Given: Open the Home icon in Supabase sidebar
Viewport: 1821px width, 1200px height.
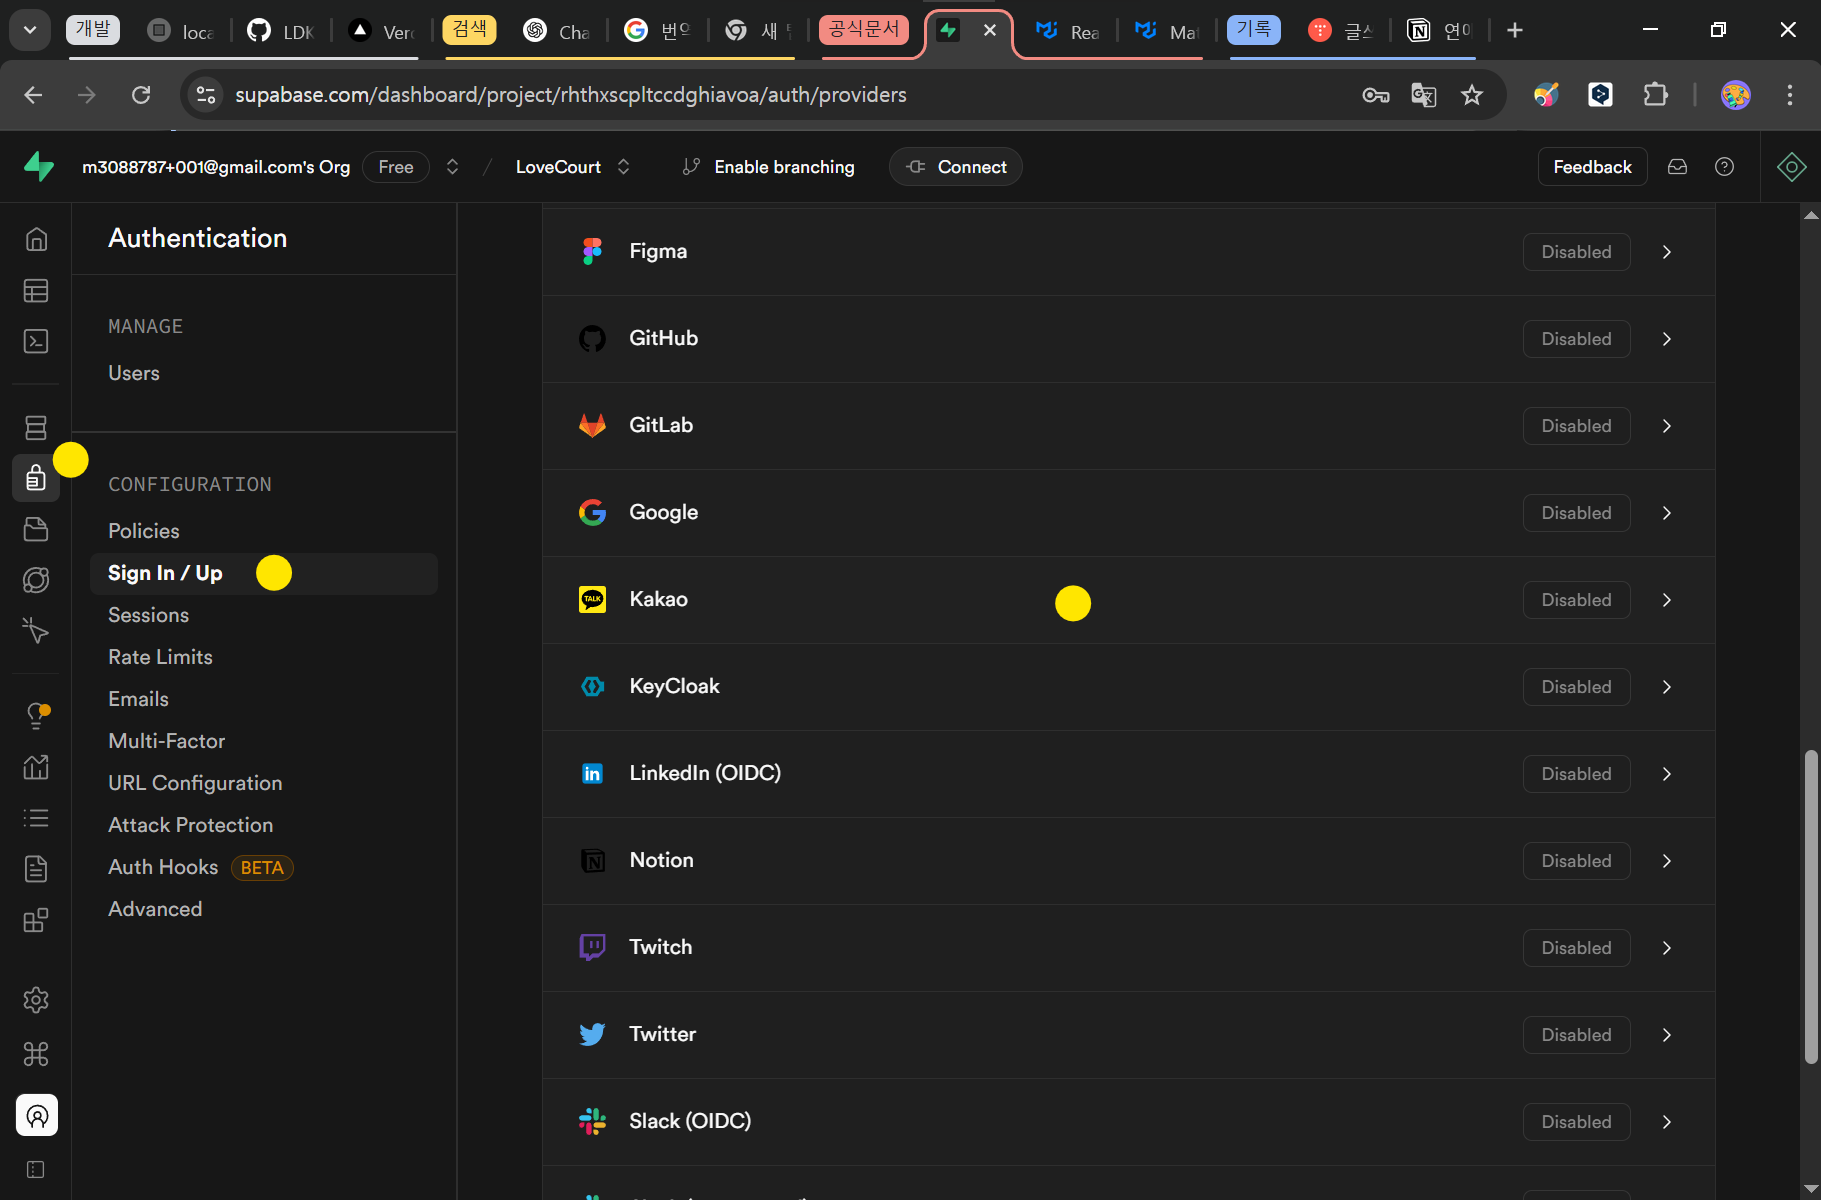Looking at the screenshot, I should [x=36, y=239].
